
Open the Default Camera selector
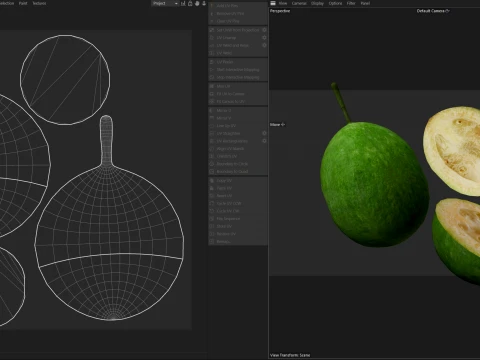tap(433, 11)
